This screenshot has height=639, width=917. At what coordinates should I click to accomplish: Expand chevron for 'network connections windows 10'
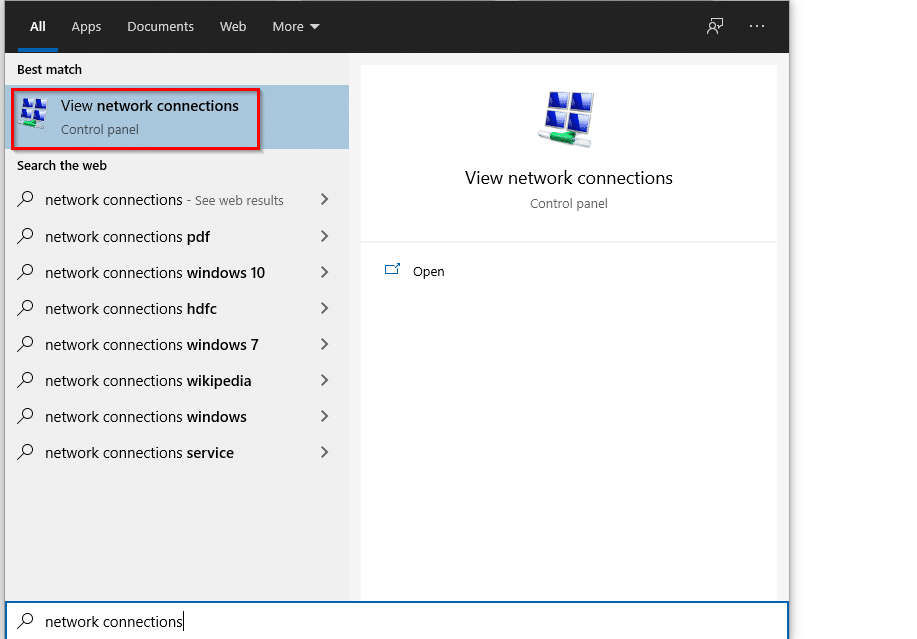click(x=325, y=272)
